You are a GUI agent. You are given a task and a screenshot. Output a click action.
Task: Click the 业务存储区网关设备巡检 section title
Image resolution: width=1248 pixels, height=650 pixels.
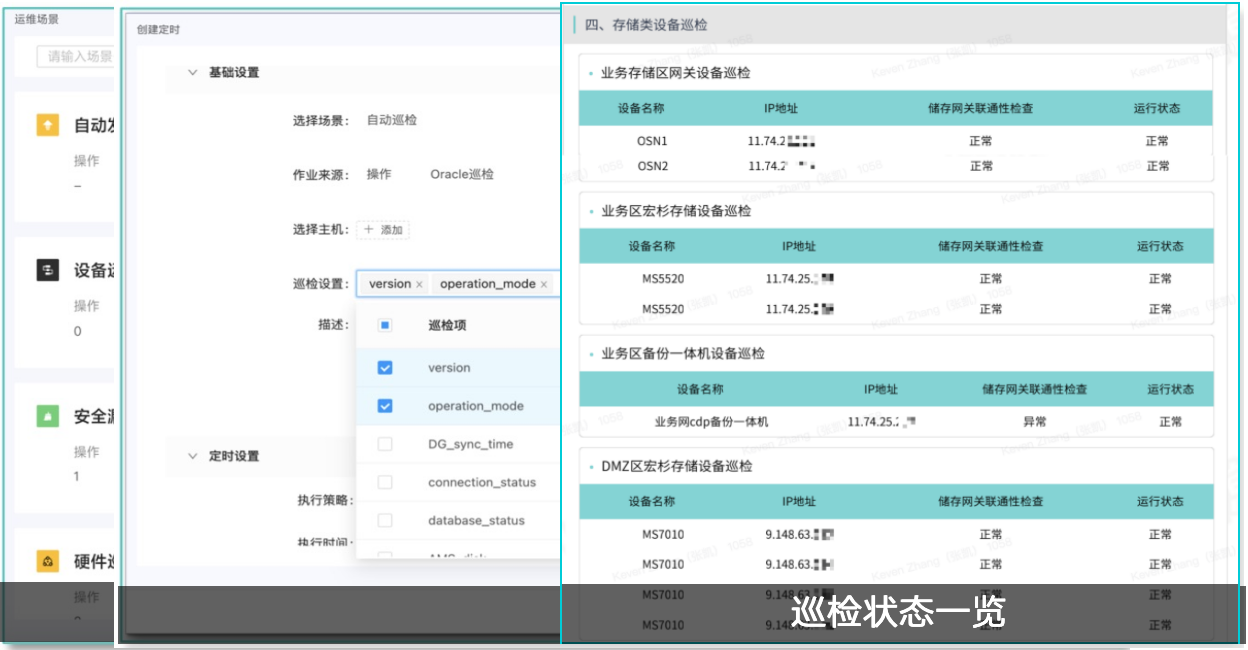tap(675, 73)
